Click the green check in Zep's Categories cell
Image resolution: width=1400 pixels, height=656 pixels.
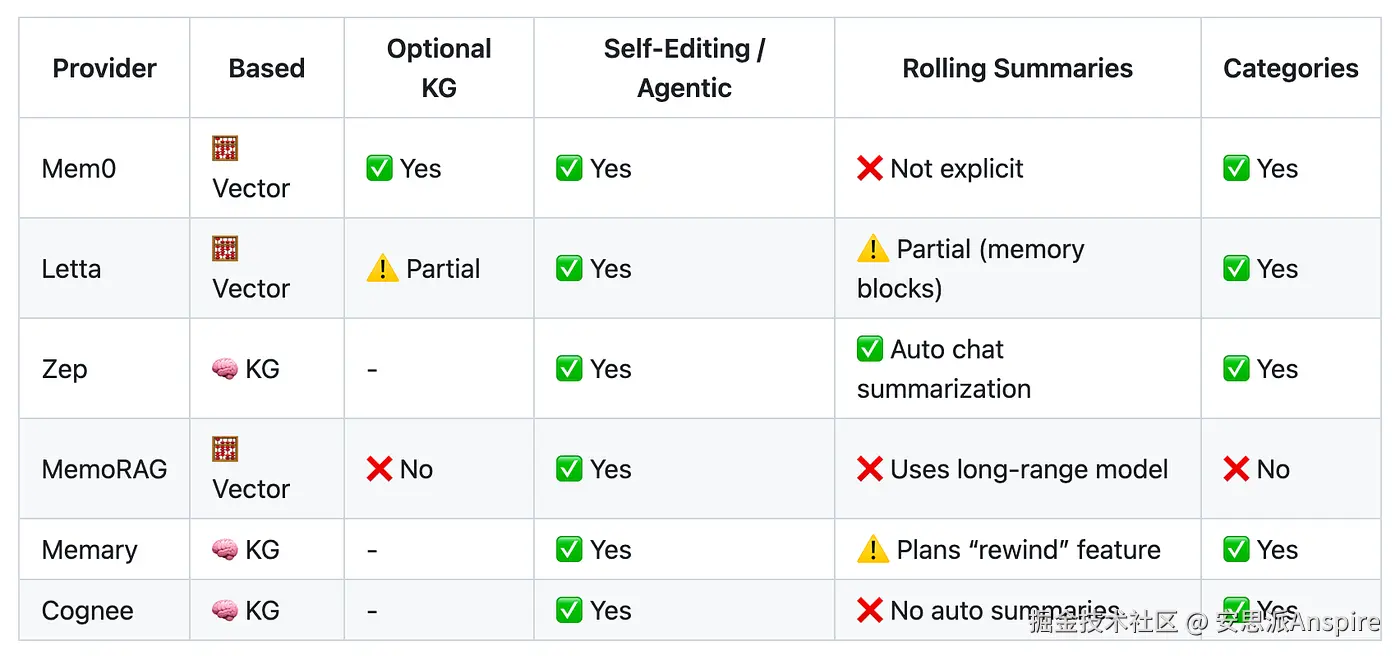[1236, 369]
